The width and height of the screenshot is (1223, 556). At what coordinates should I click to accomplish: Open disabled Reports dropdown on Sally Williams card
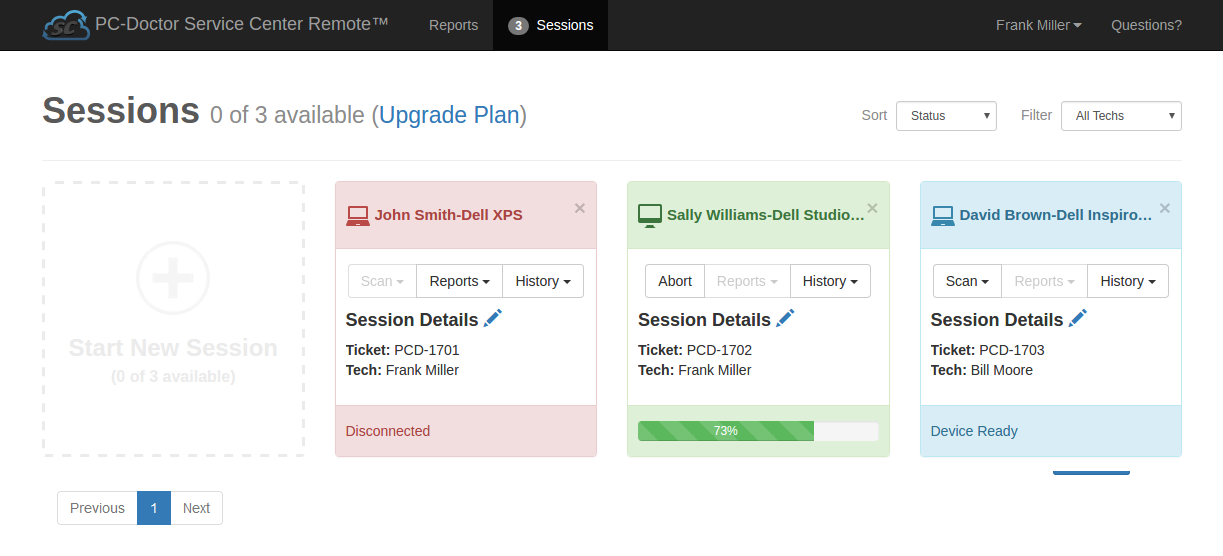[x=747, y=281]
